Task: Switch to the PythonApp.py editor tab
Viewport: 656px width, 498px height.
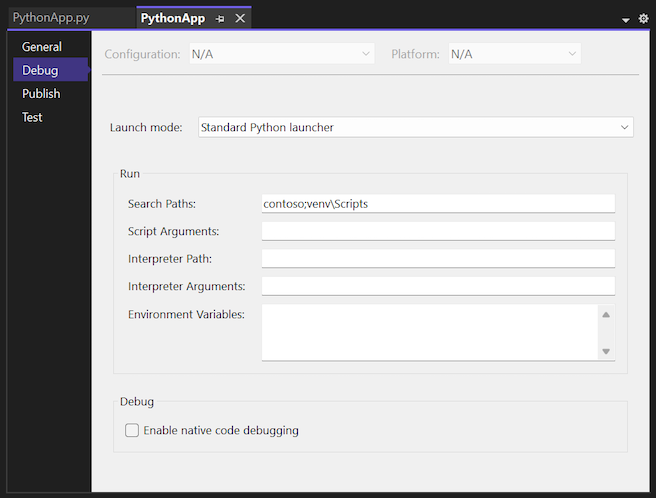Action: point(52,19)
